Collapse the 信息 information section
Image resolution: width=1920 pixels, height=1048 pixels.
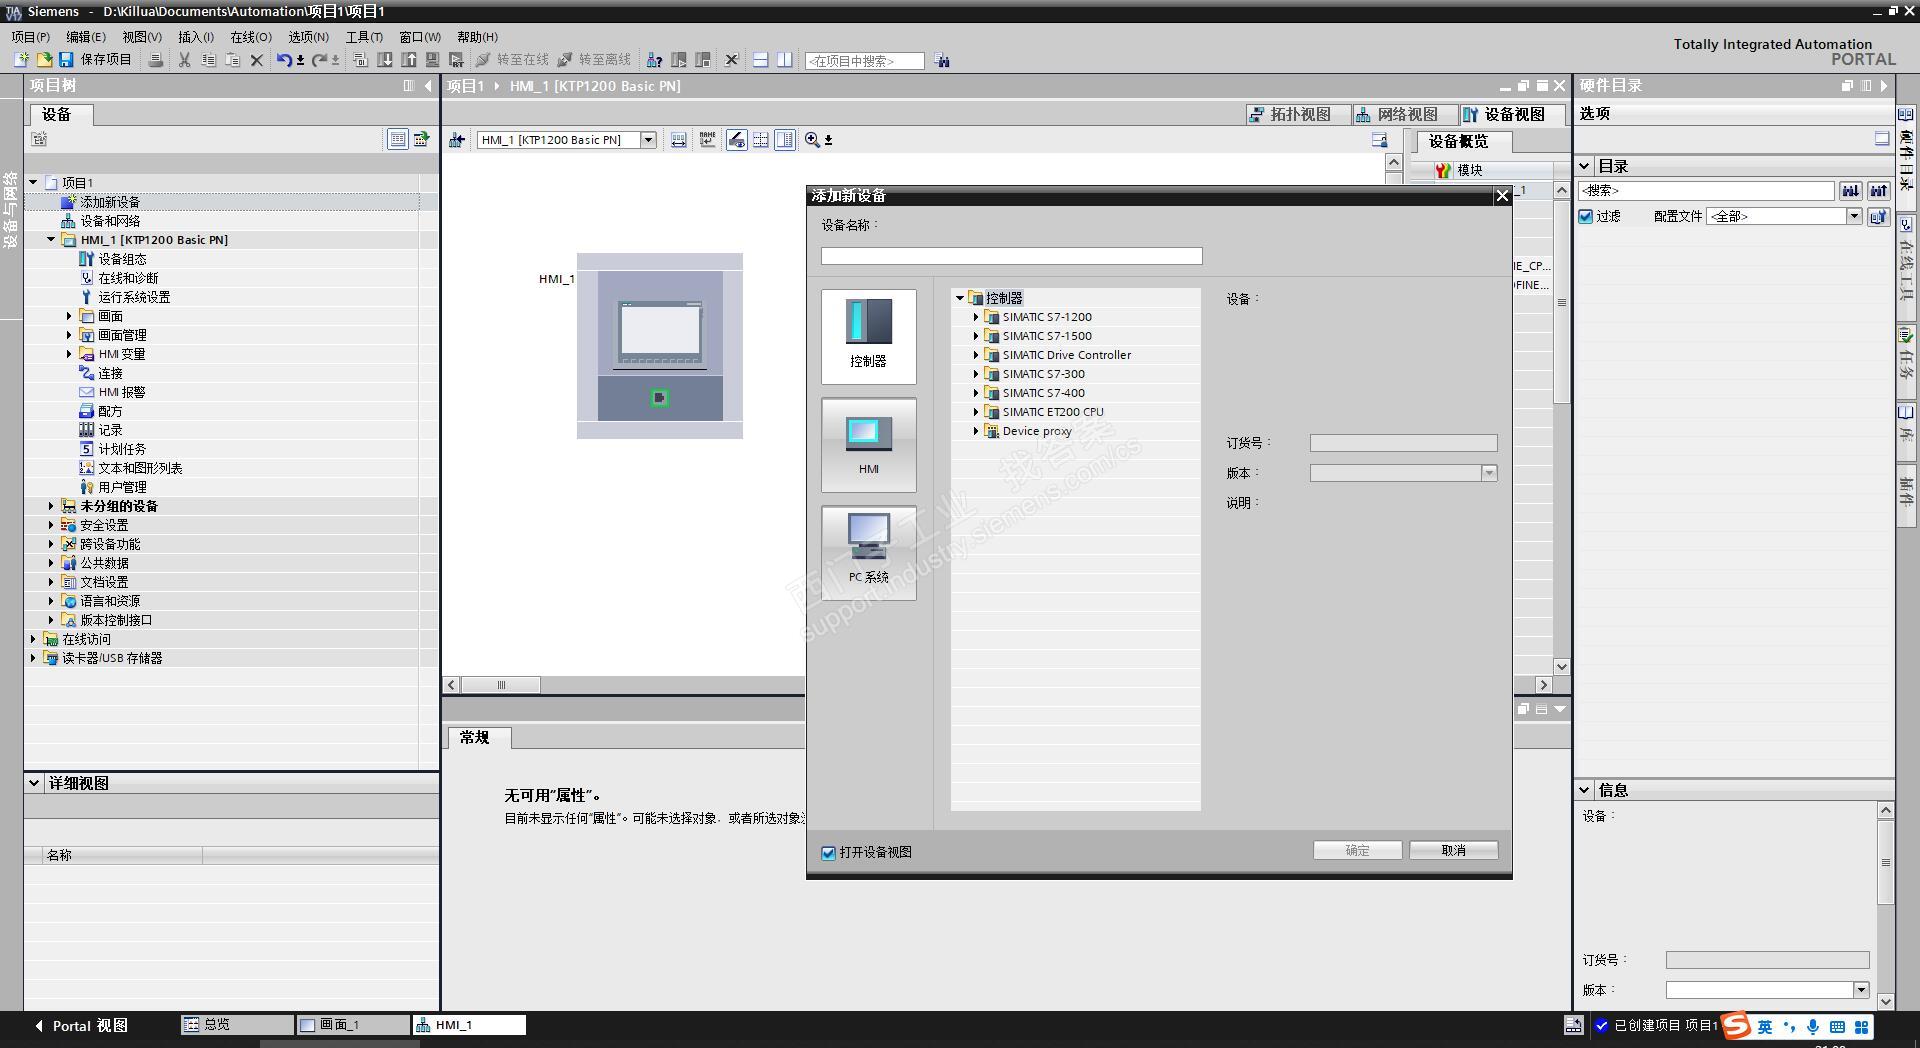pyautogui.click(x=1584, y=790)
